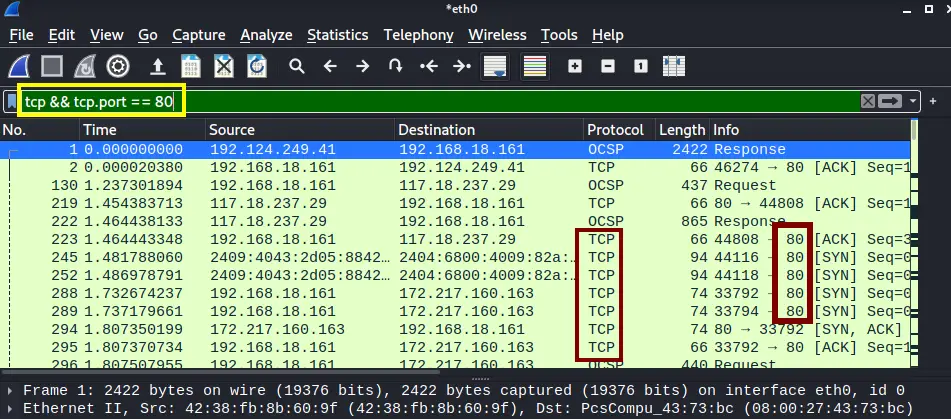Stop the running capture
Image resolution: width=951 pixels, height=419 pixels.
52,66
